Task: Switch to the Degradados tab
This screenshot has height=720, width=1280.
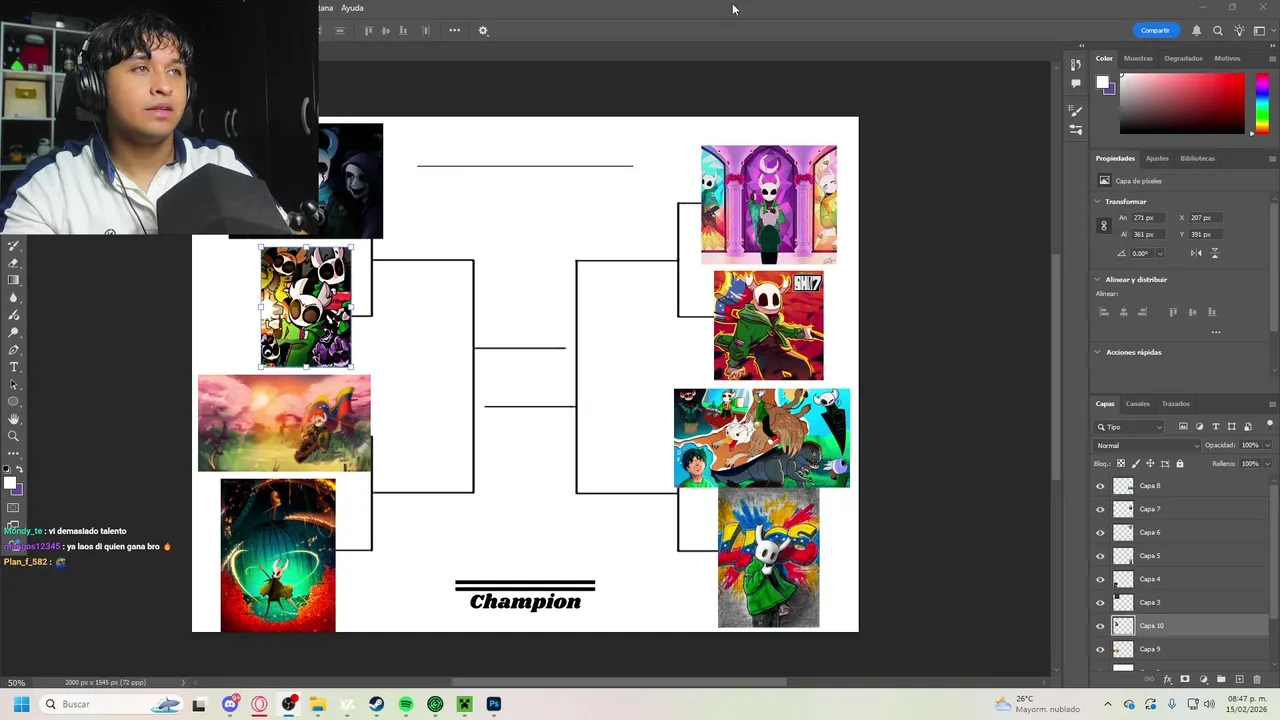Action: [1184, 58]
